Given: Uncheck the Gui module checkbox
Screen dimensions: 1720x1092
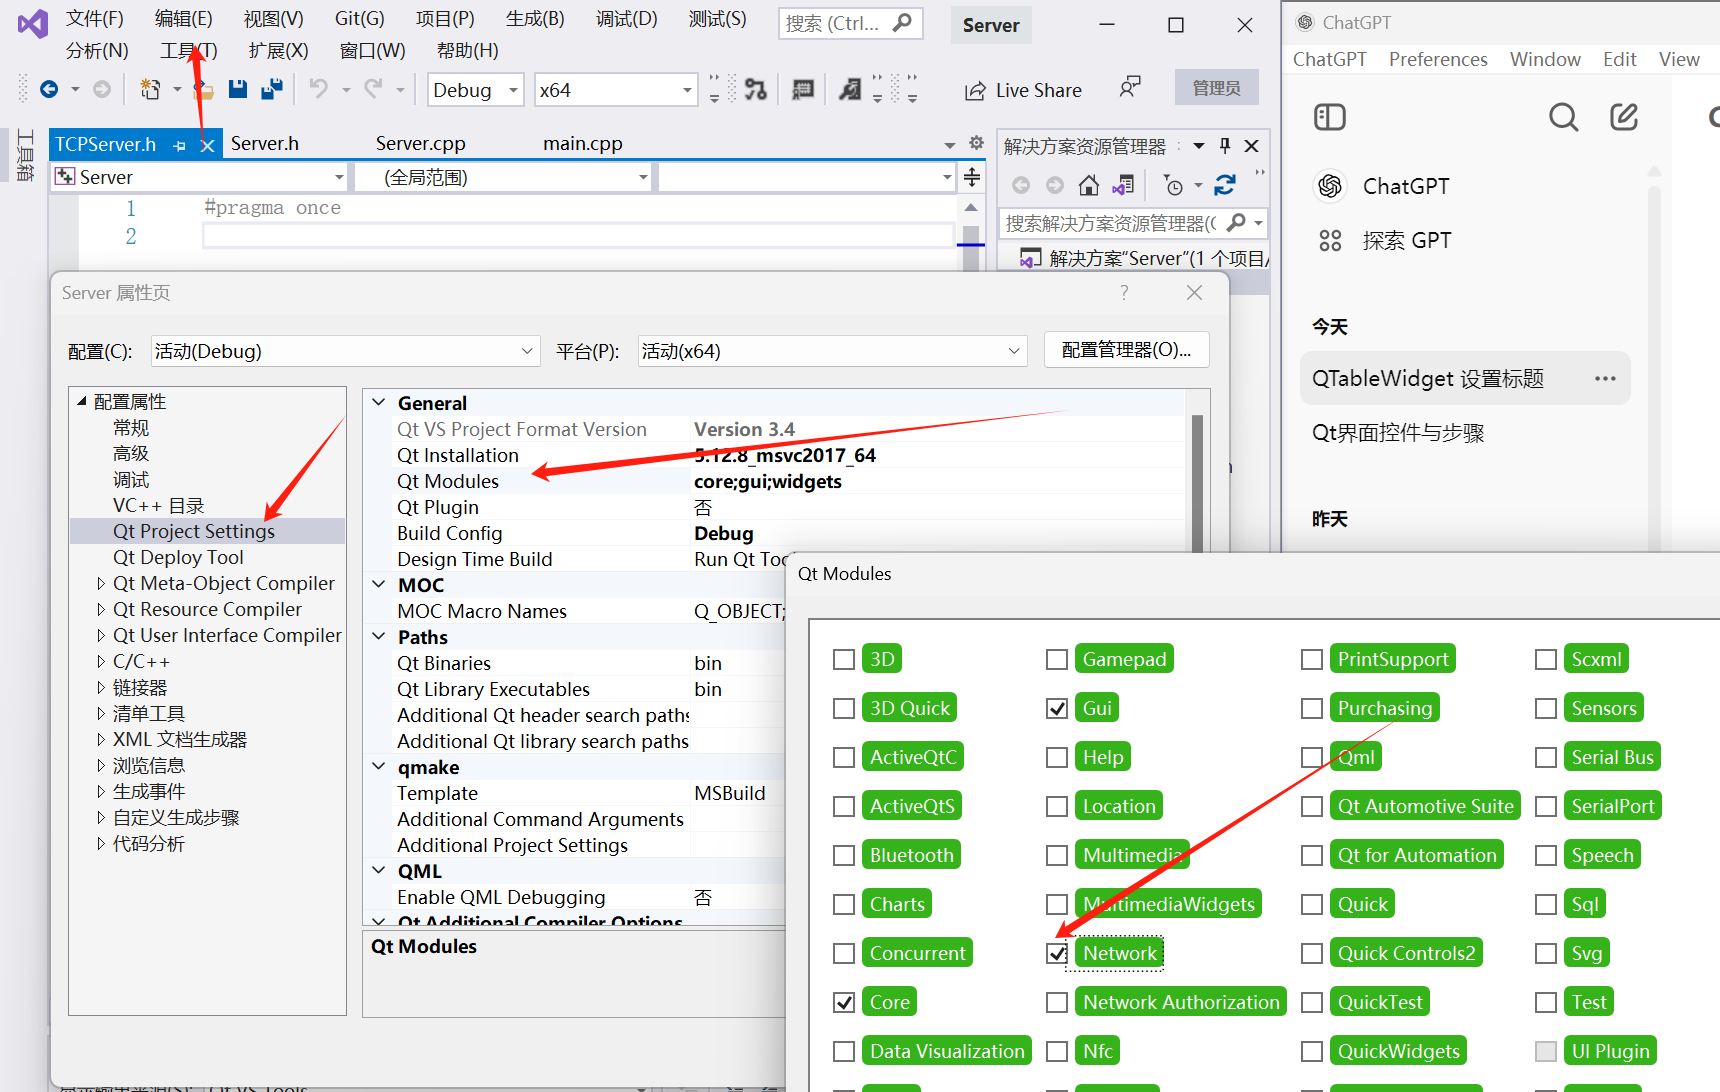Looking at the screenshot, I should click(x=1057, y=709).
